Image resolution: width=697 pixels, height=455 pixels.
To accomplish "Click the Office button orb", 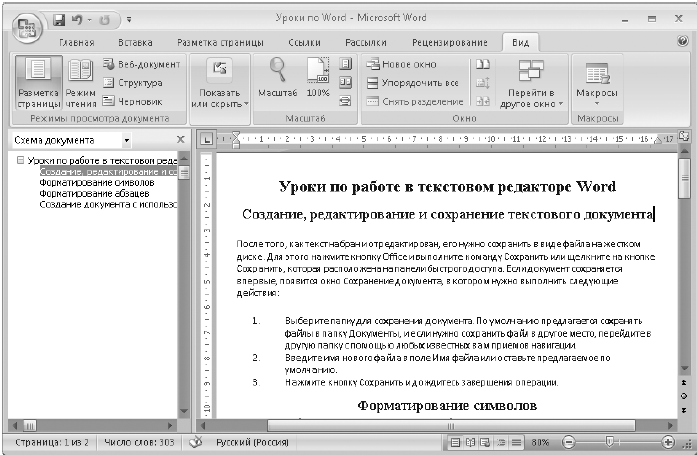I will (27, 28).
